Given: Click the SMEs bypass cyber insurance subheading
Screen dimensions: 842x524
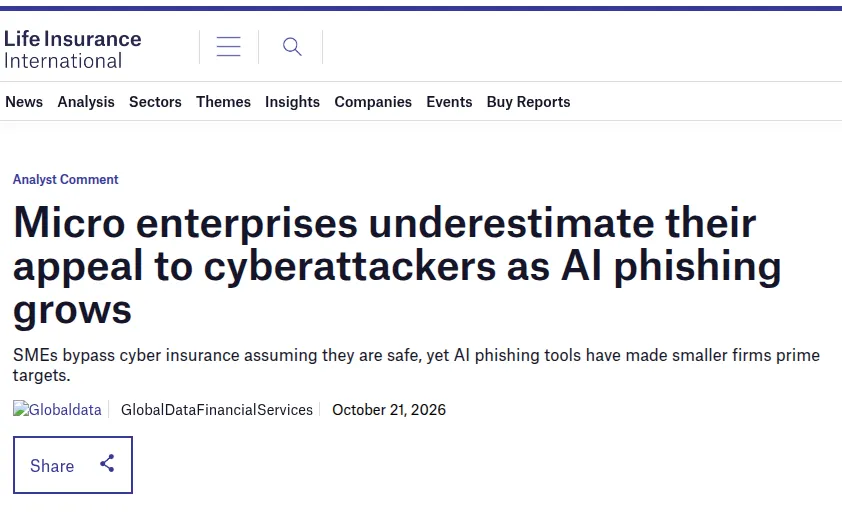Looking at the screenshot, I should pos(416,365).
